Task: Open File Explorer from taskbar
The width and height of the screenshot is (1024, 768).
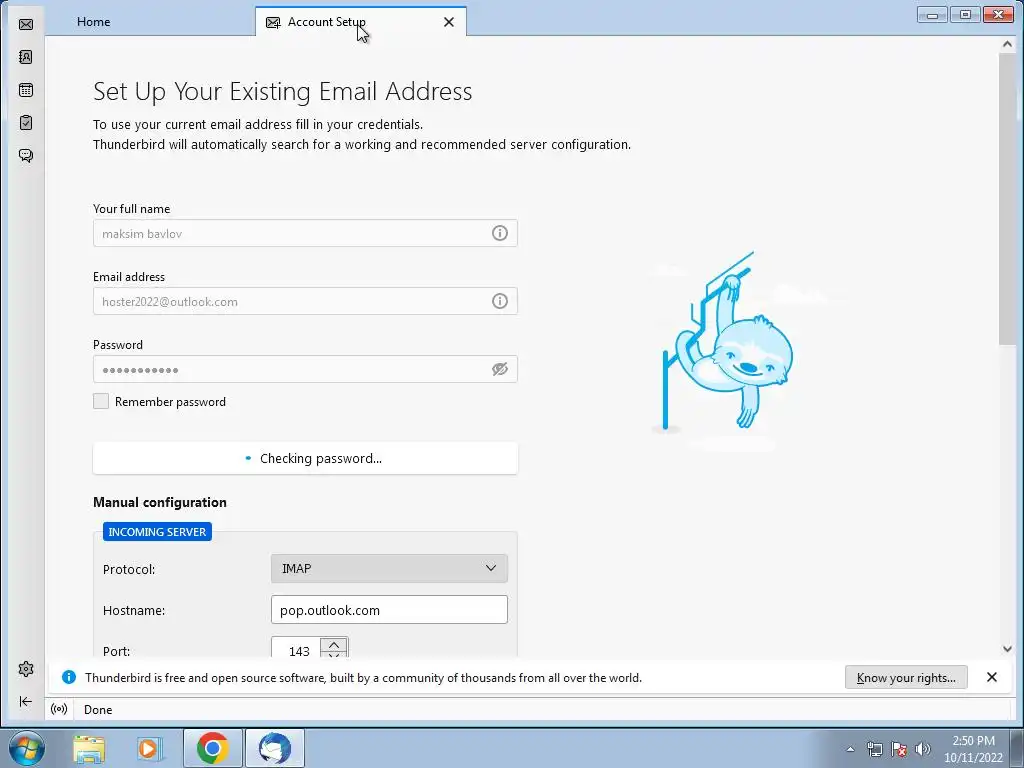Action: (x=89, y=748)
